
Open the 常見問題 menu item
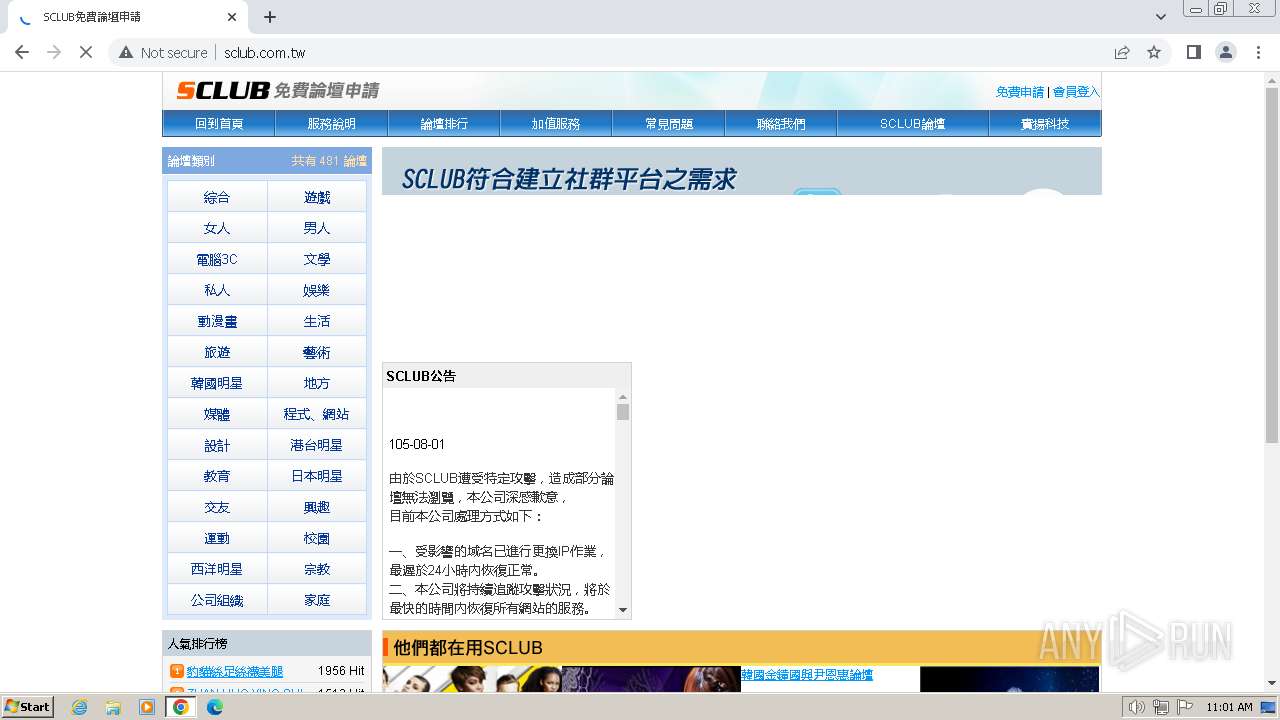(x=669, y=124)
